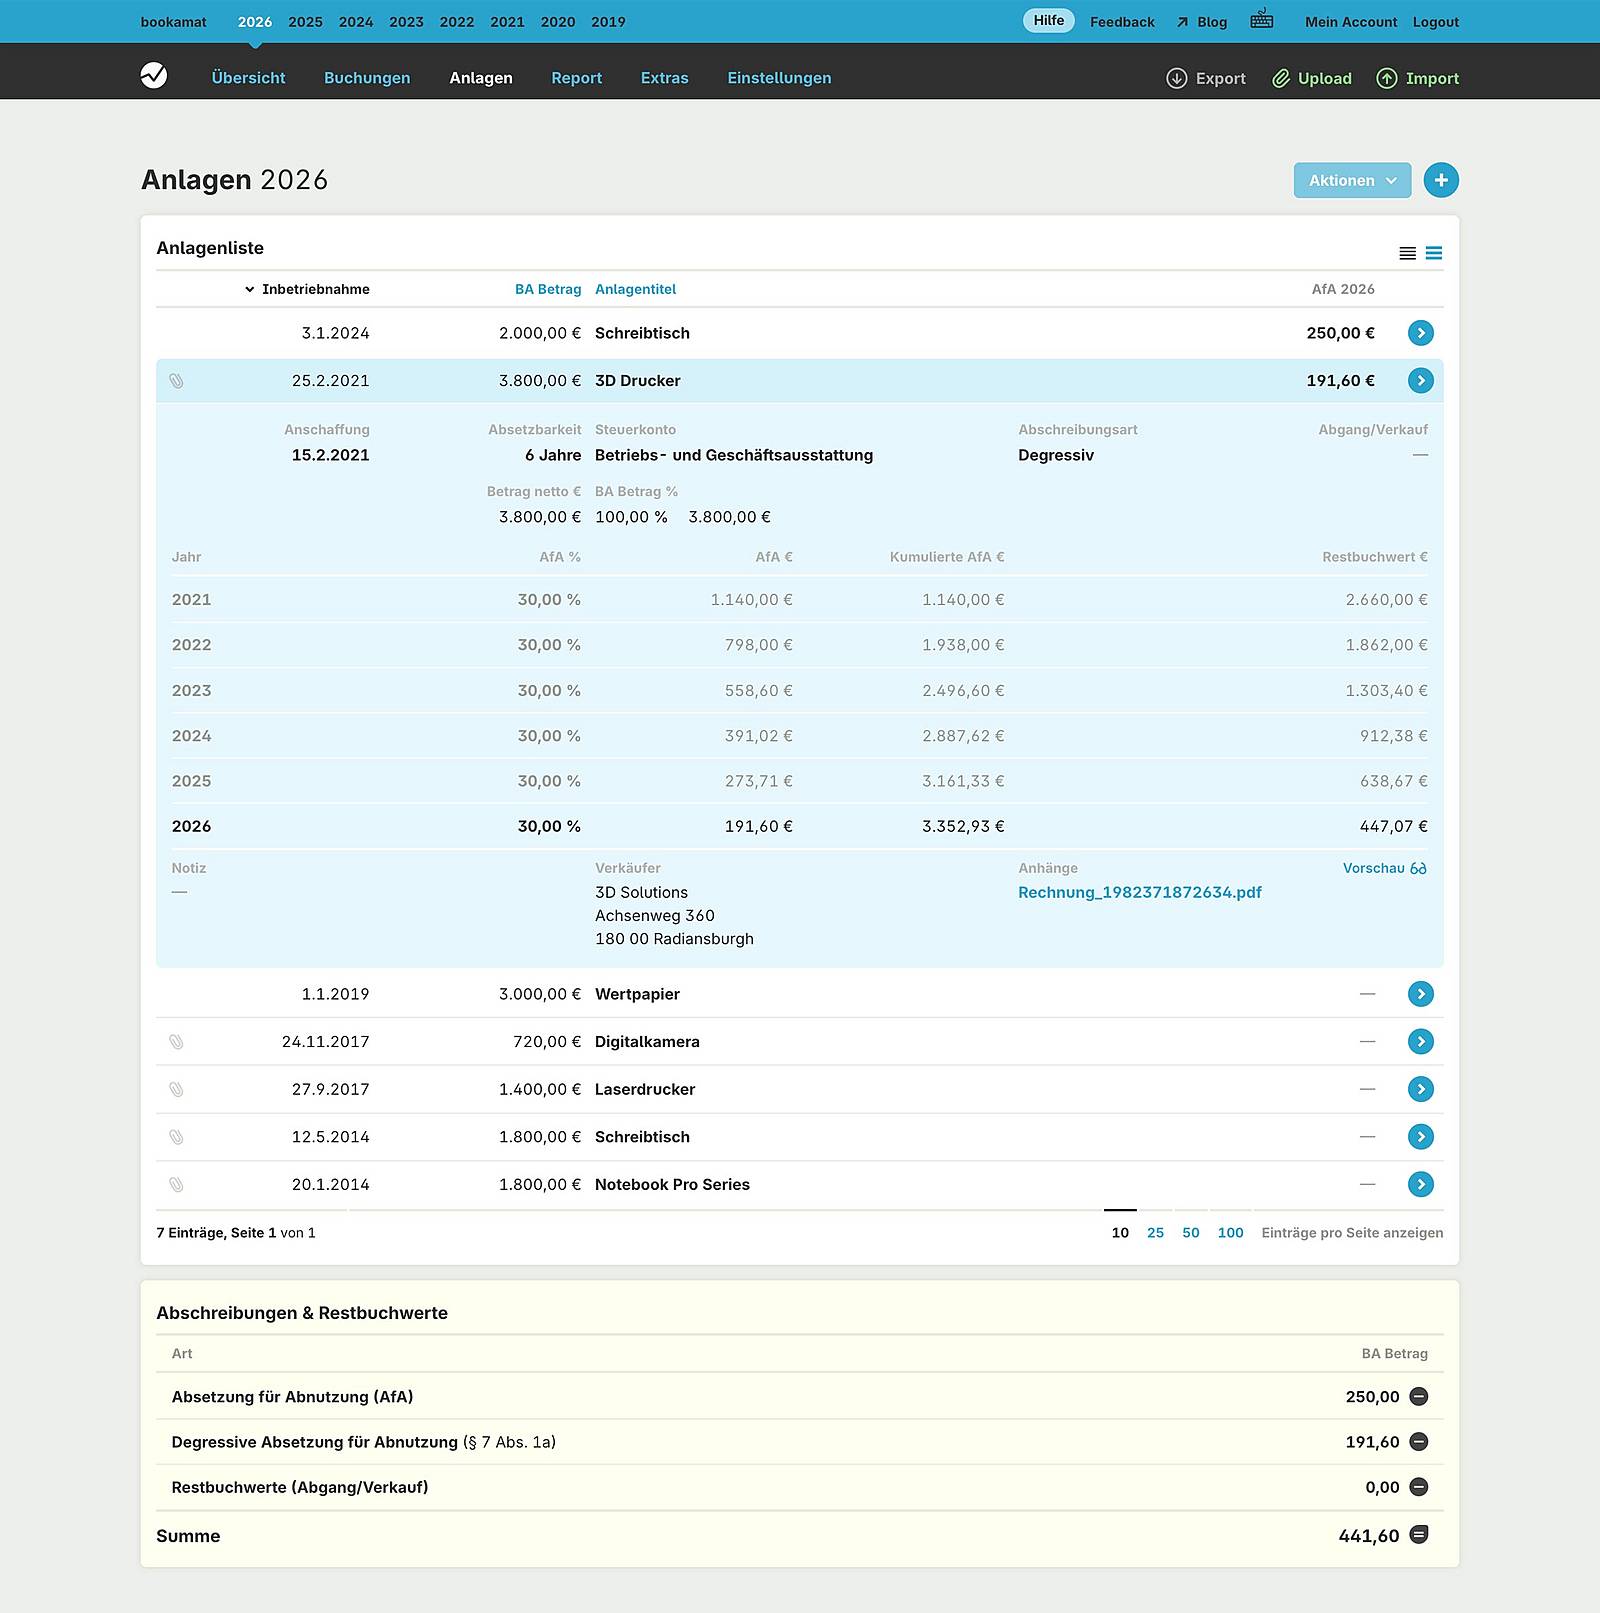This screenshot has height=1613, width=1600.
Task: Click the blue plus add-asset button
Action: point(1440,180)
